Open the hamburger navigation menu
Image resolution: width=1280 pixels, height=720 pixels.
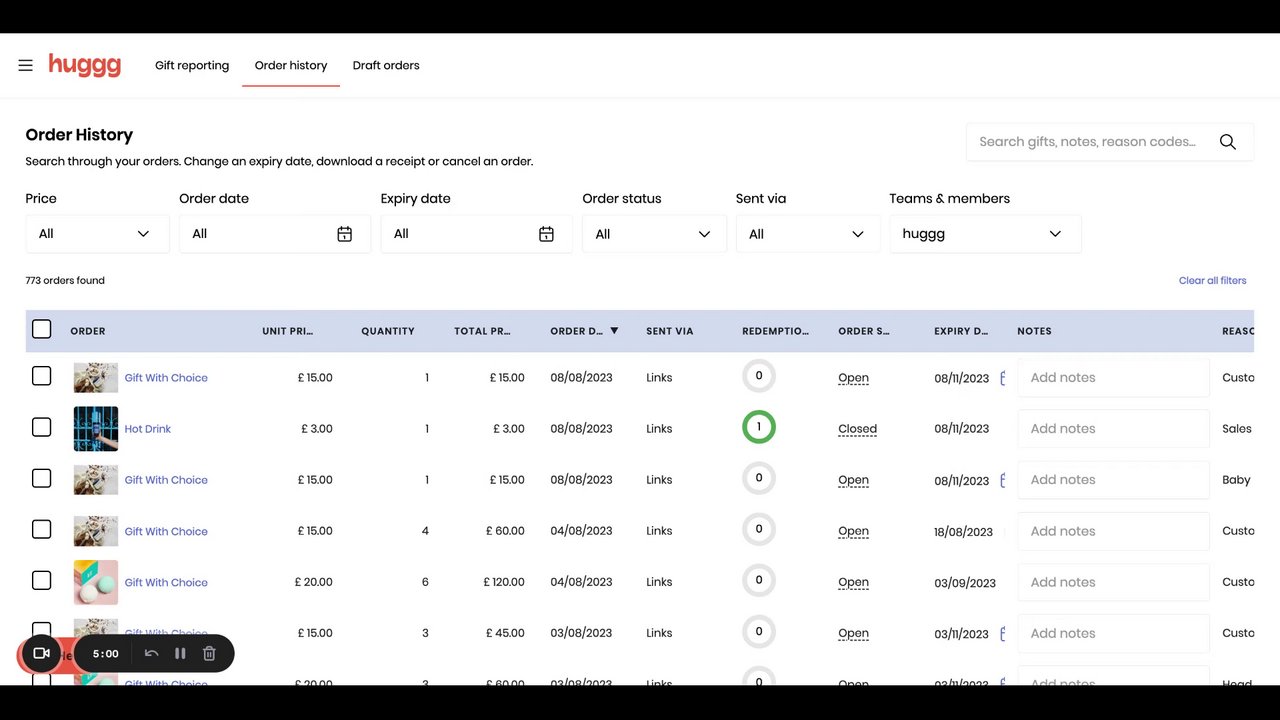(26, 66)
